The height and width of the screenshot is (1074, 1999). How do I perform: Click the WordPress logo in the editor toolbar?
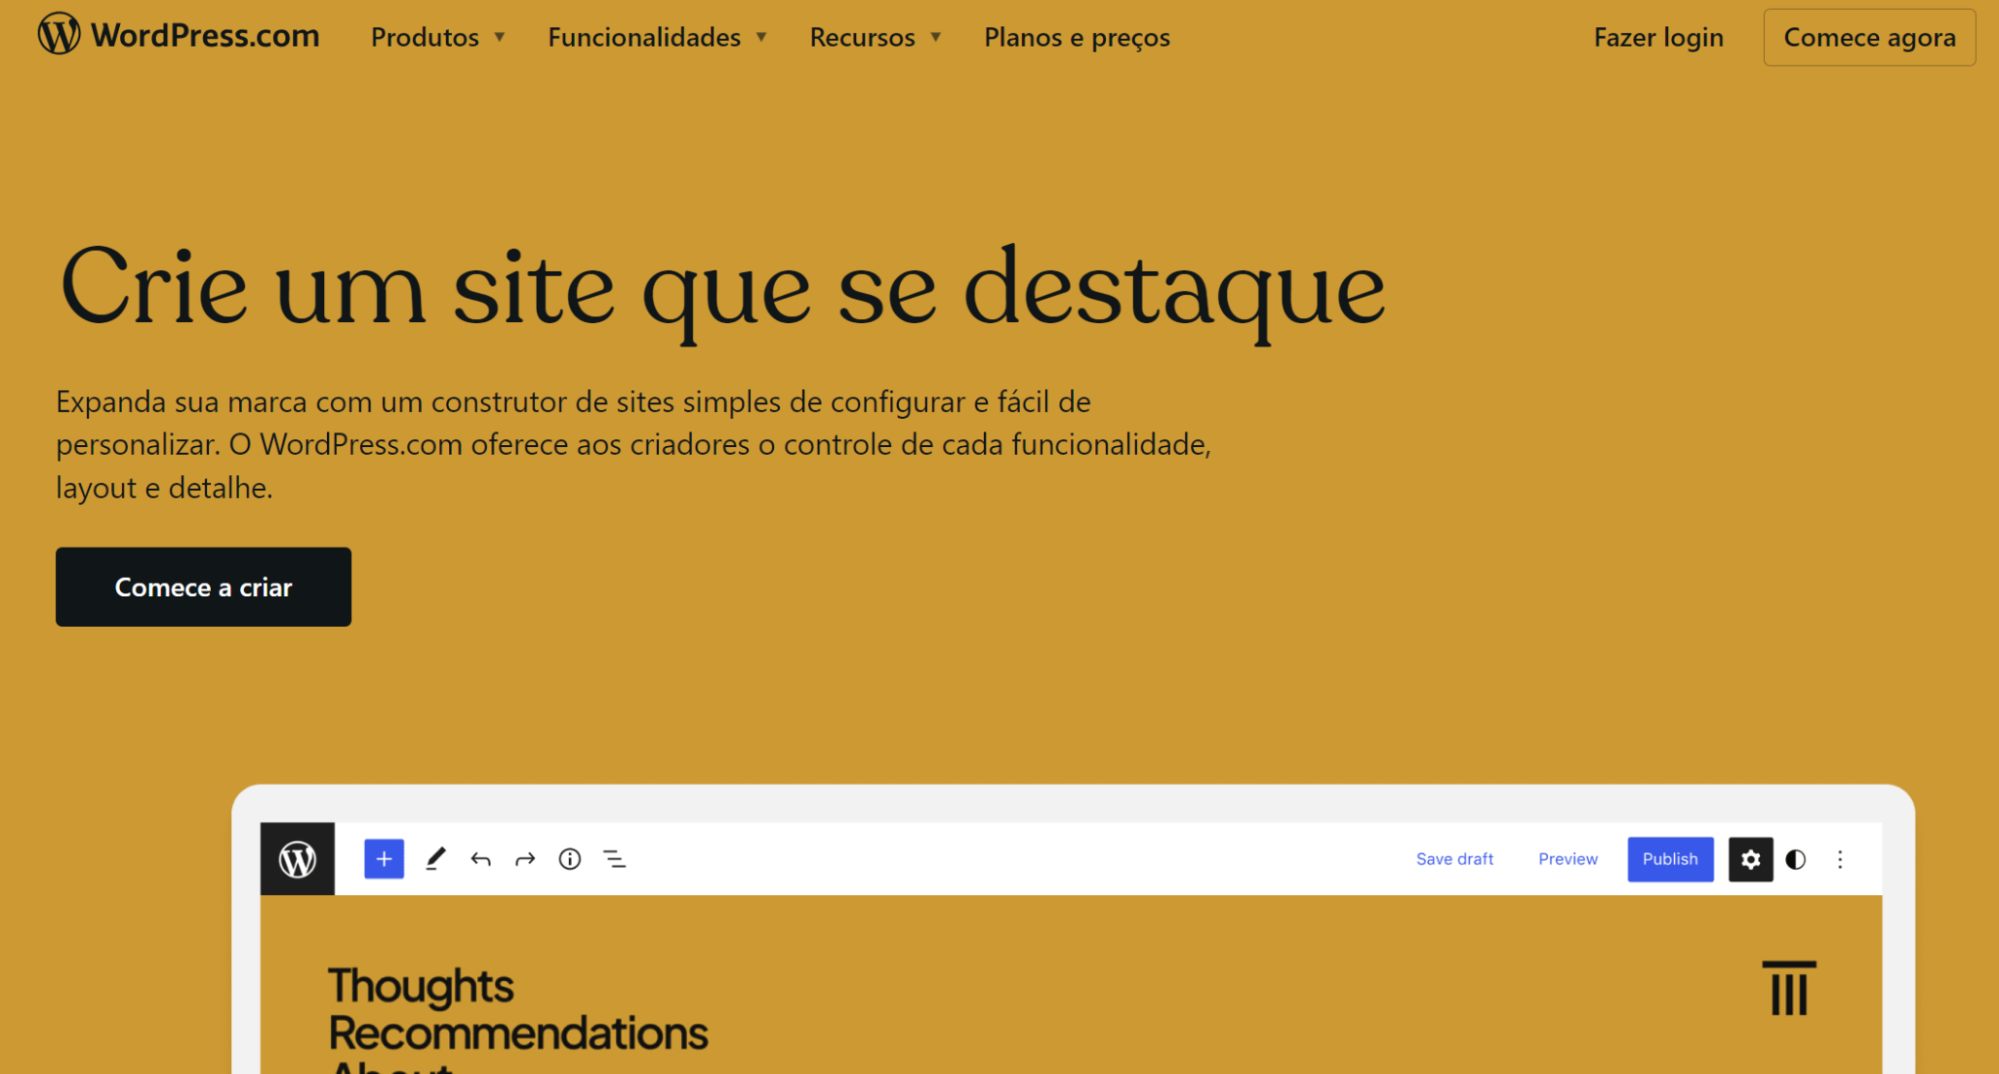pyautogui.click(x=297, y=859)
